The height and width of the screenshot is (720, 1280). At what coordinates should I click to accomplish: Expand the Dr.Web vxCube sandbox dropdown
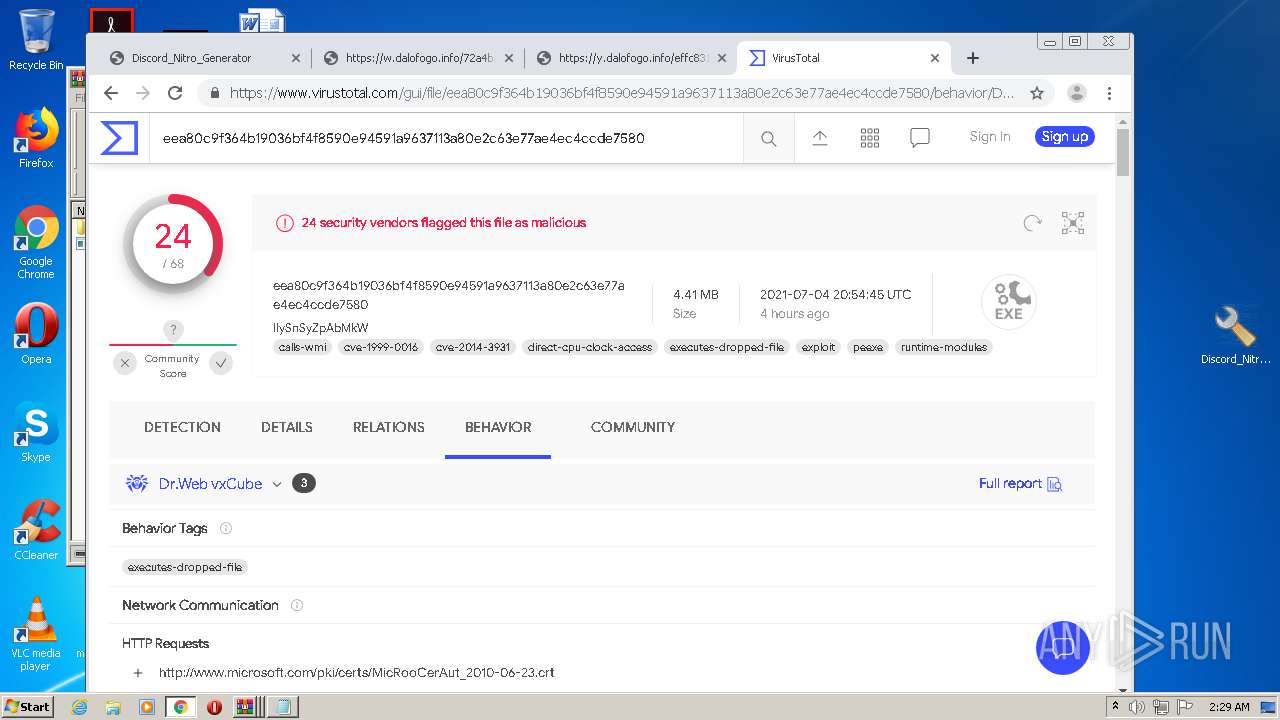[x=277, y=484]
